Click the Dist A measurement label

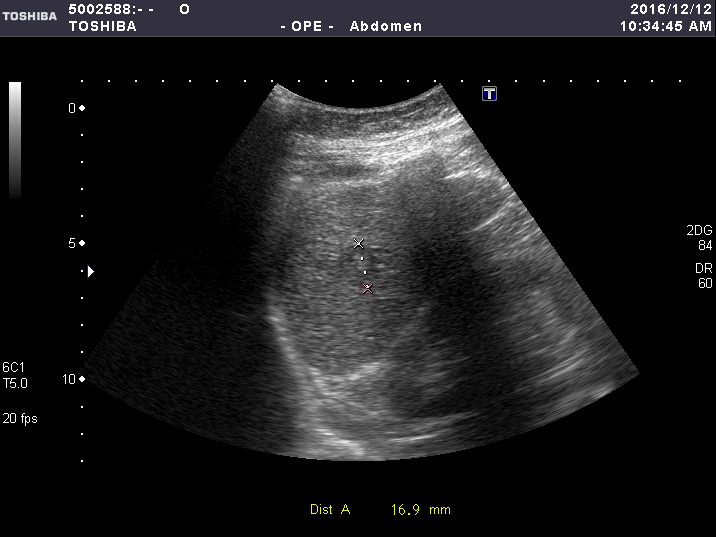tap(330, 510)
